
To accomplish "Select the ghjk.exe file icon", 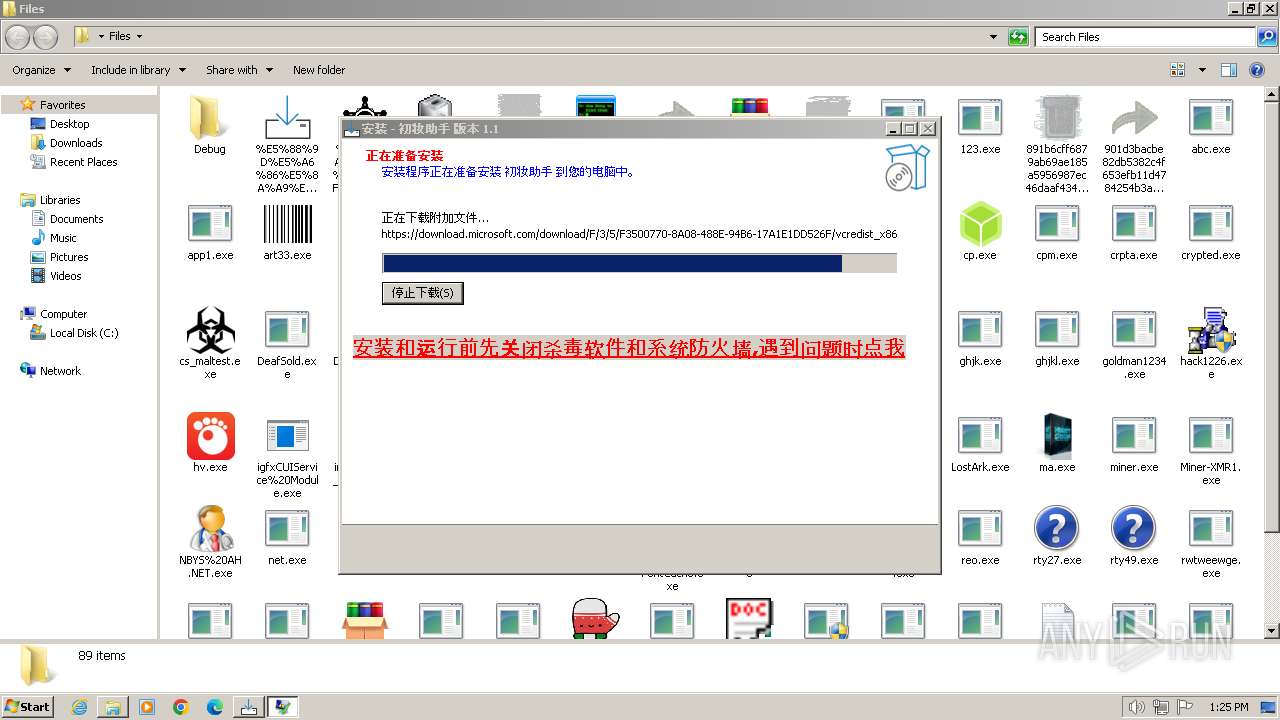I will 980,330.
